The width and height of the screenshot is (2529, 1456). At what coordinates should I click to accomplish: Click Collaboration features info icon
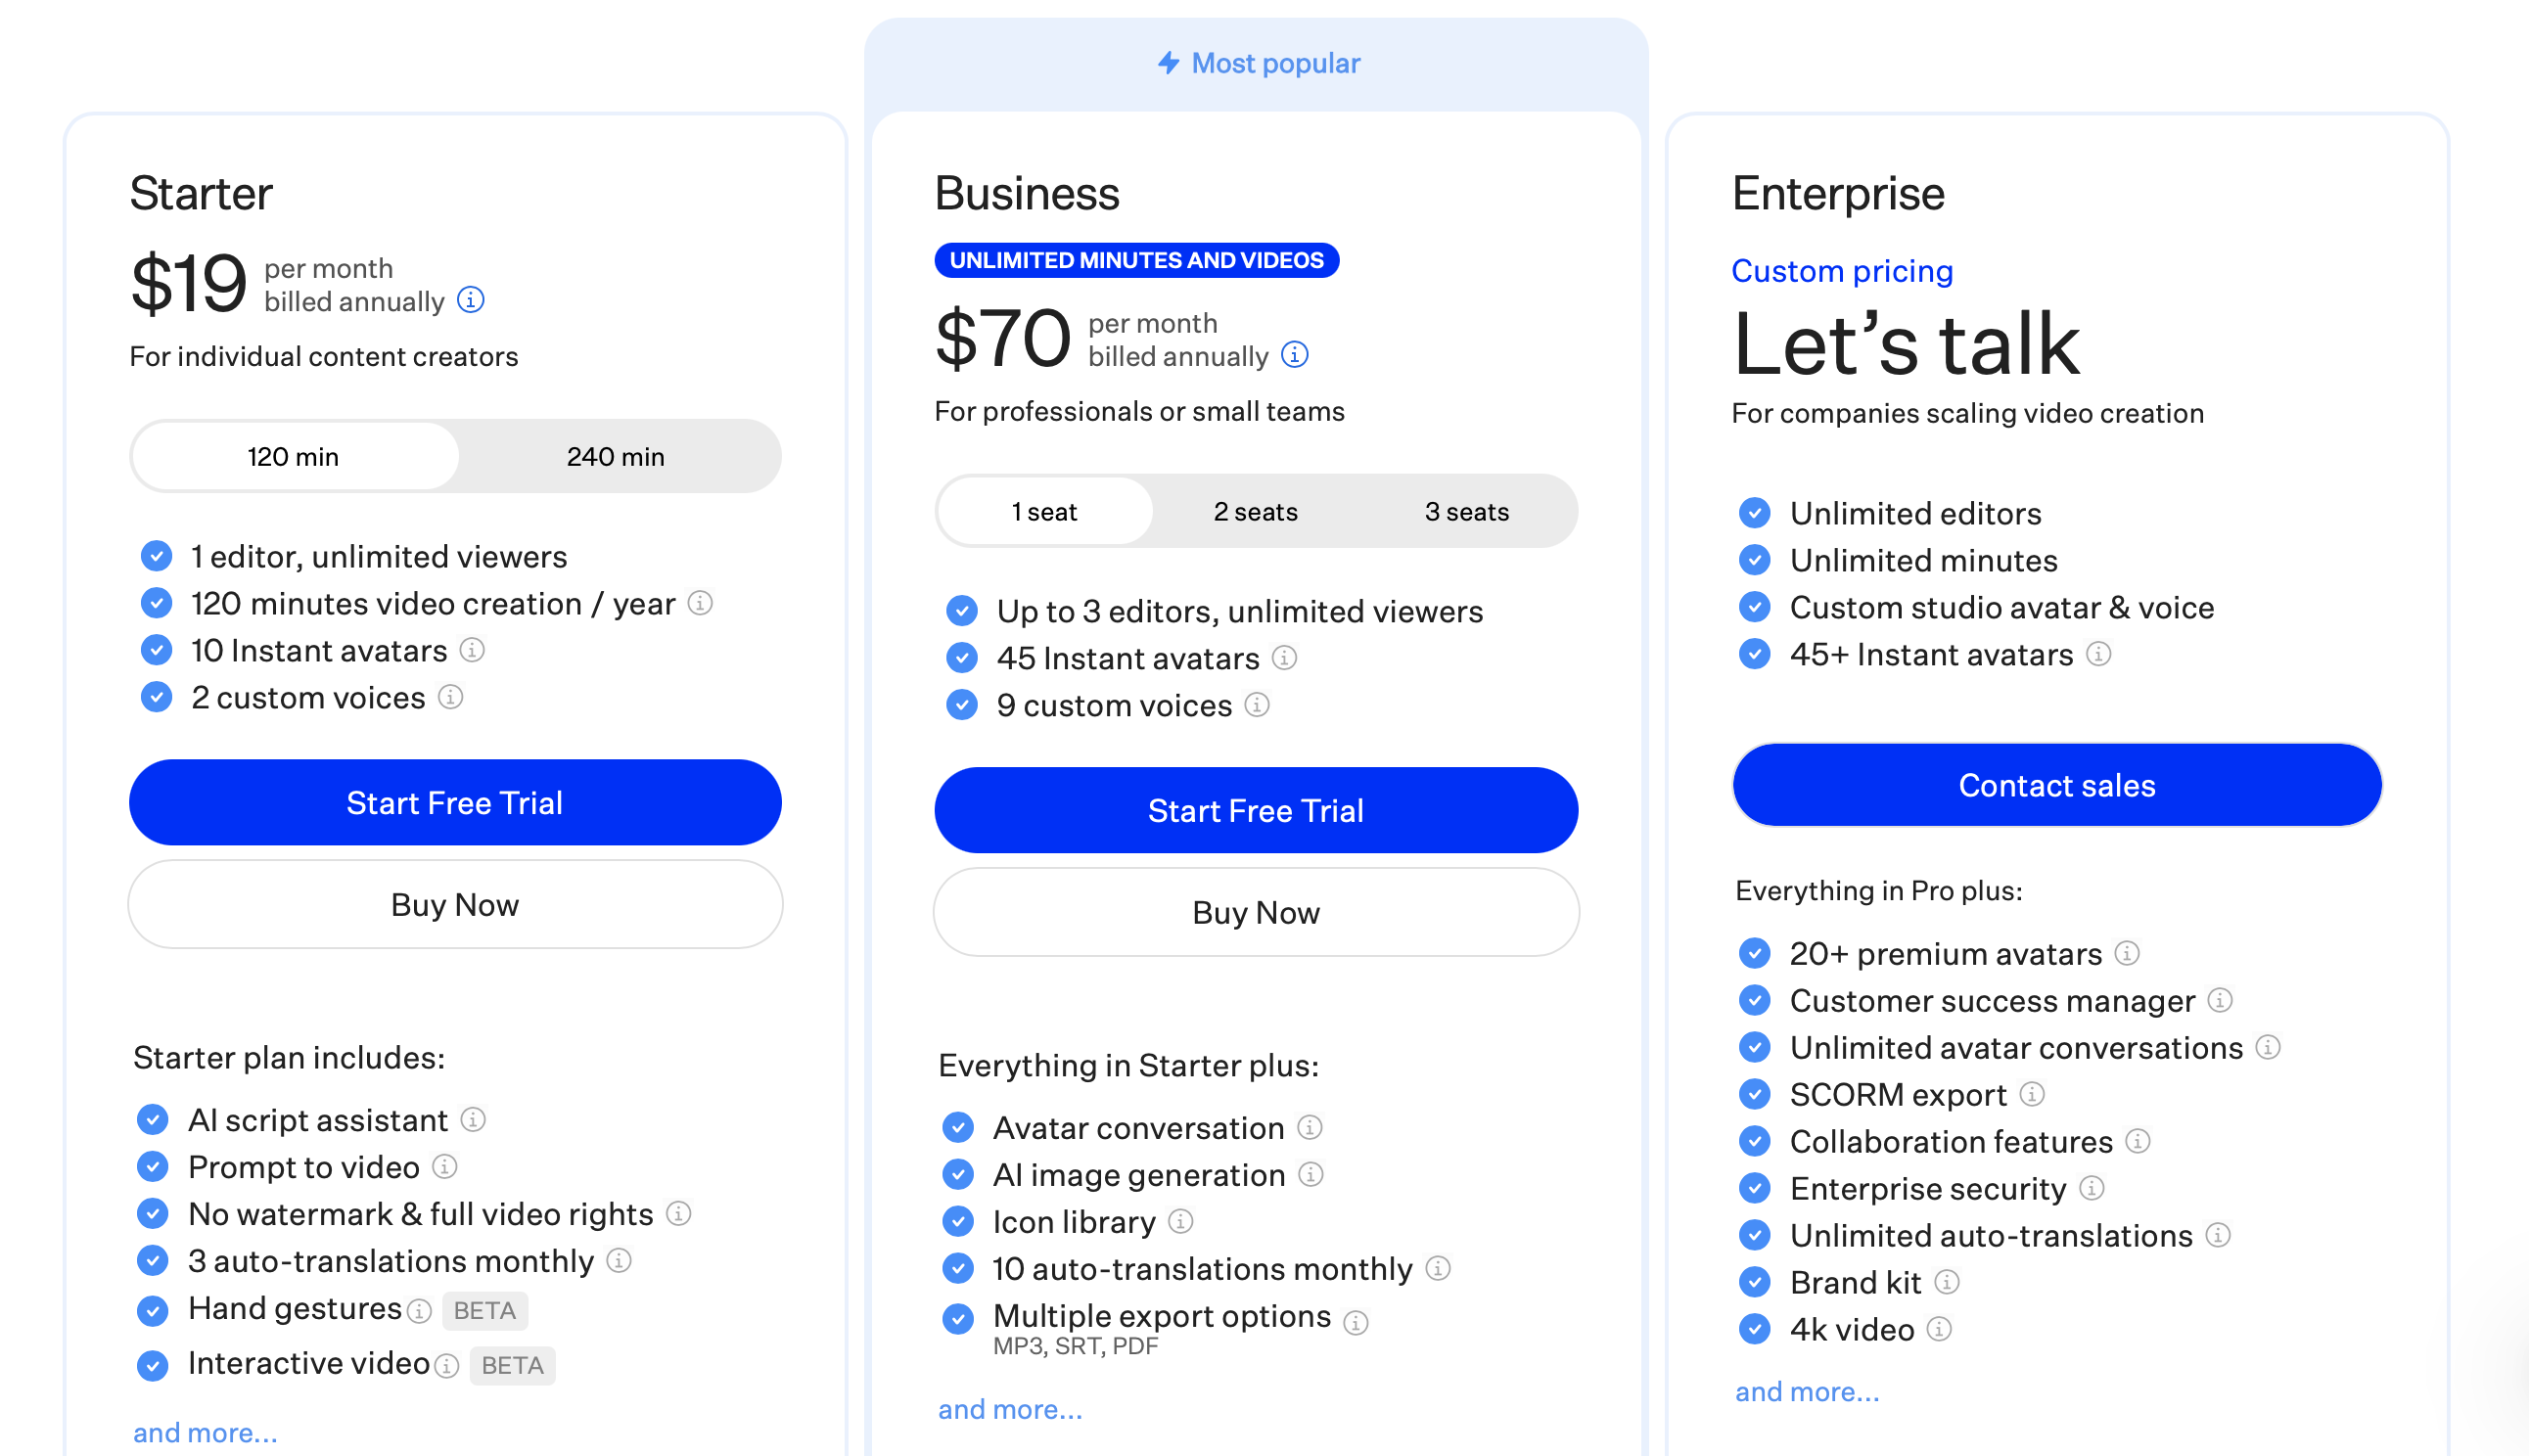[2138, 1142]
